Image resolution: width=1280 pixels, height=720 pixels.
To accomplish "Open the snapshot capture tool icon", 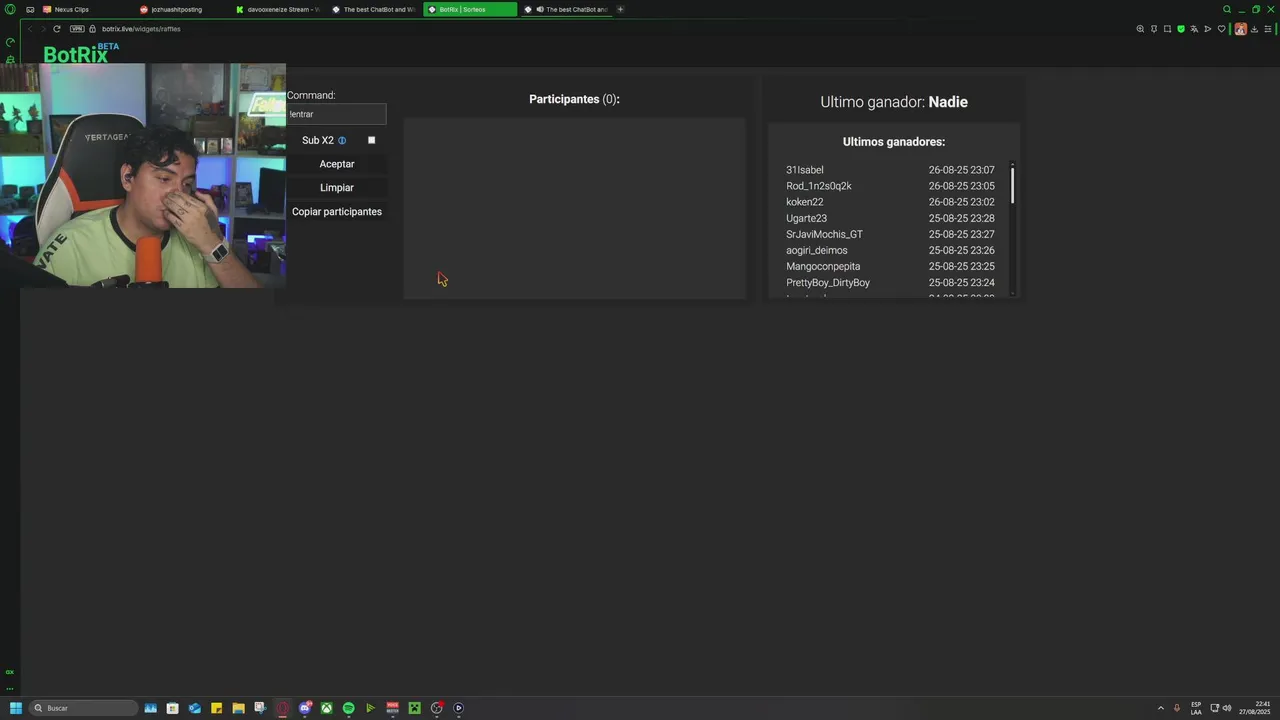I will pyautogui.click(x=1167, y=29).
